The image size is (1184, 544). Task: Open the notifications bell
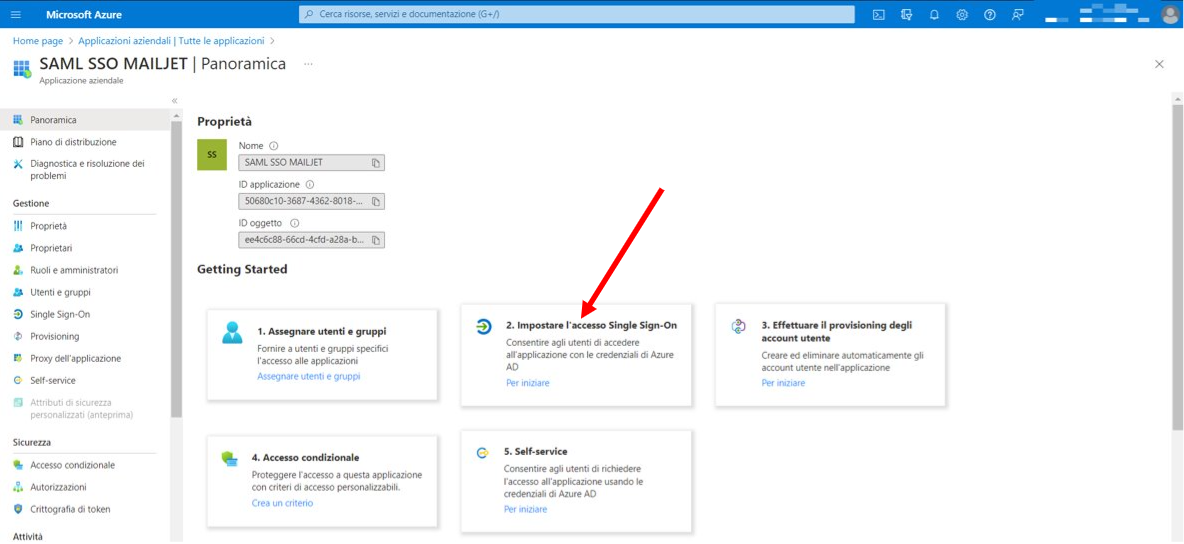(x=934, y=14)
